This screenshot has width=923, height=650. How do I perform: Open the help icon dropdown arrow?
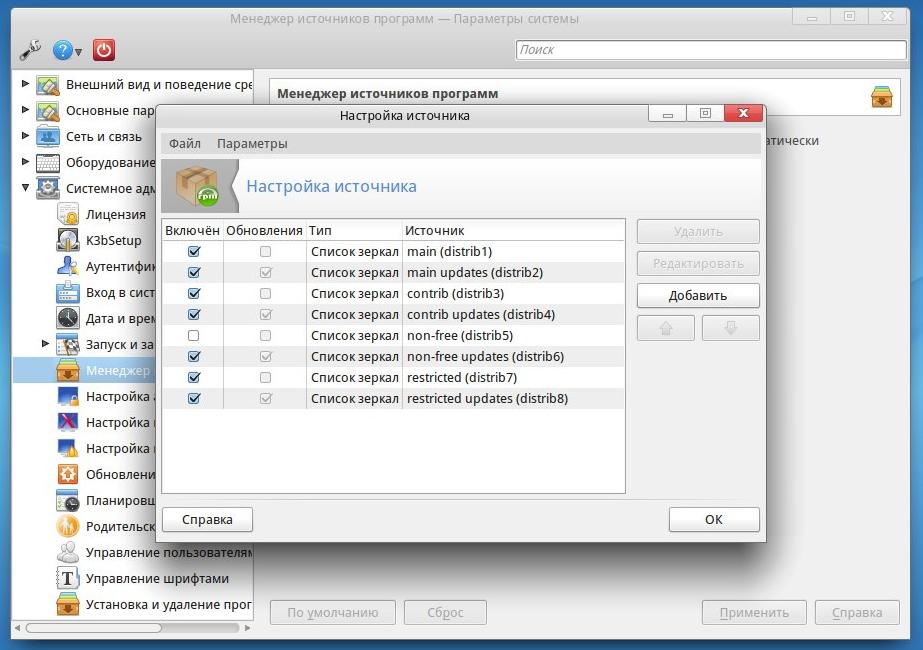78,52
